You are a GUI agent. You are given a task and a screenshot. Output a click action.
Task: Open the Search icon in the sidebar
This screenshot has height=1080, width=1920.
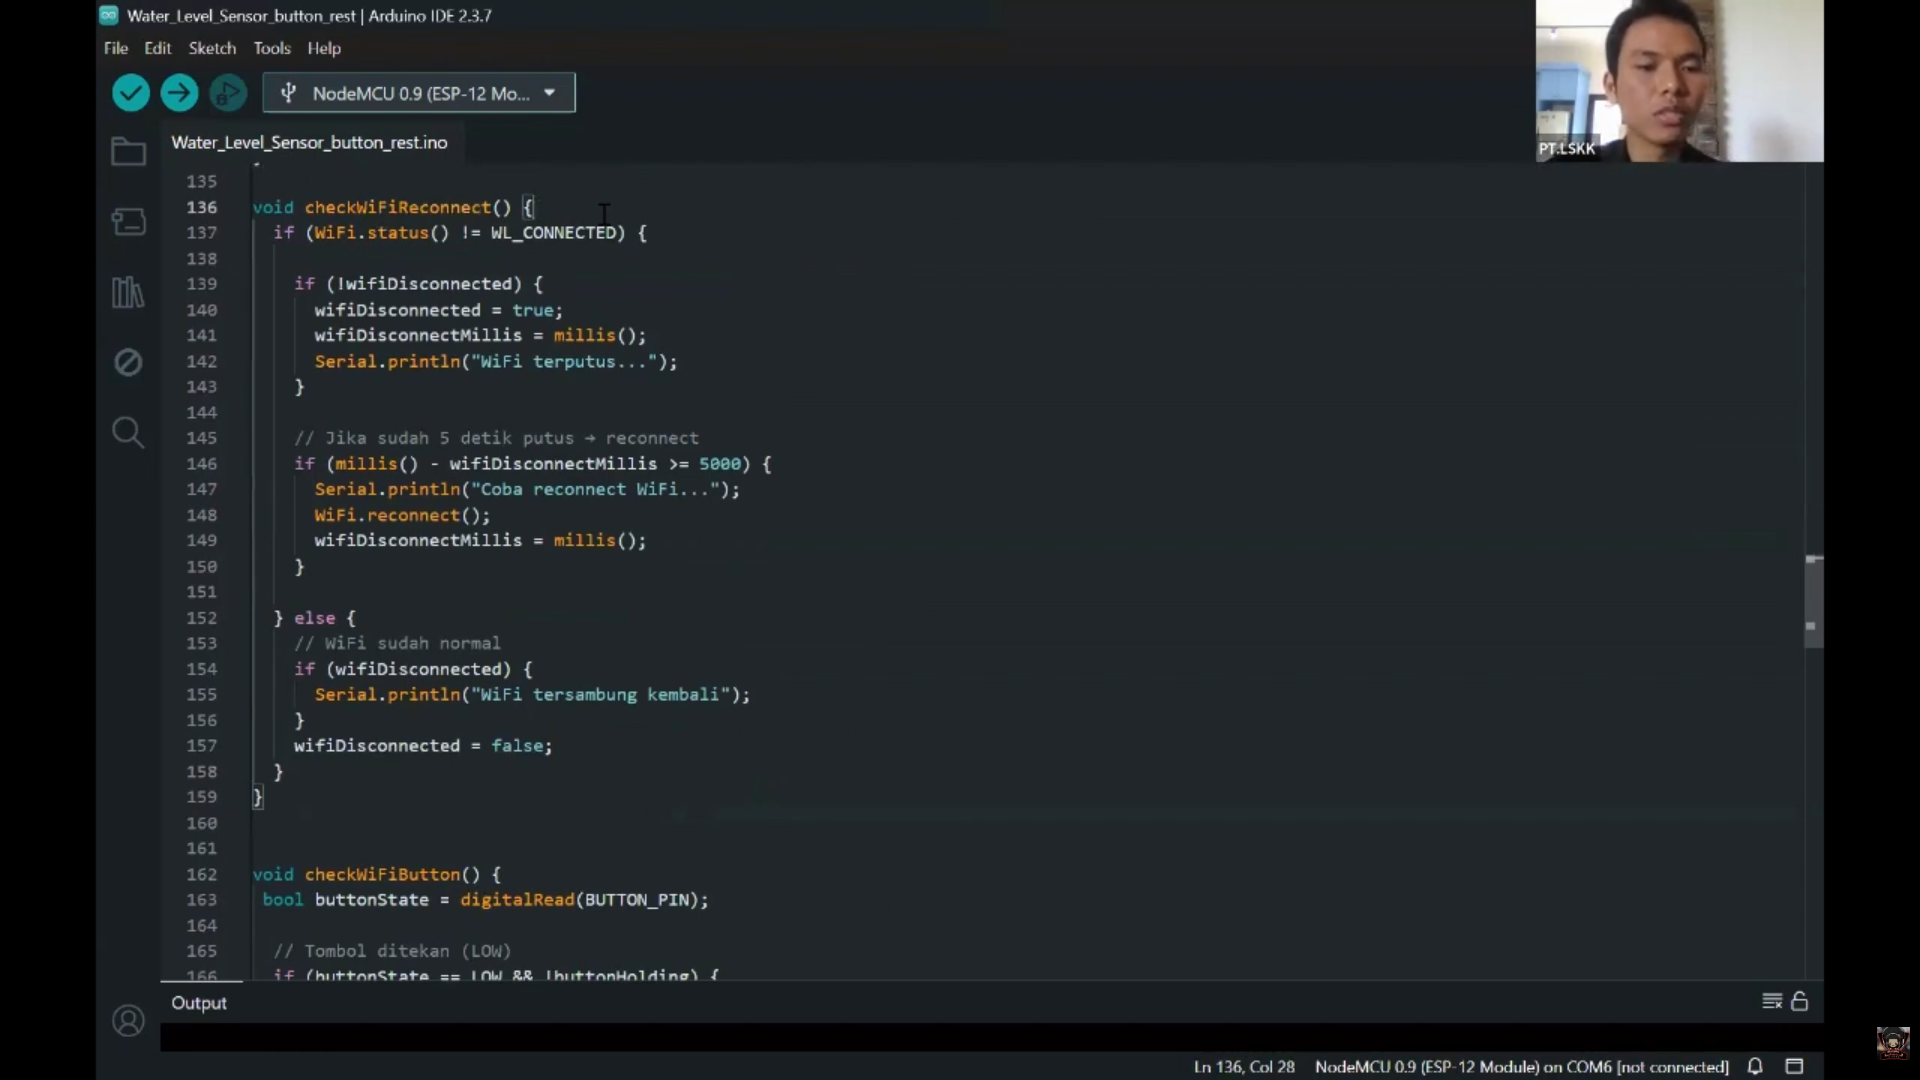tap(128, 432)
